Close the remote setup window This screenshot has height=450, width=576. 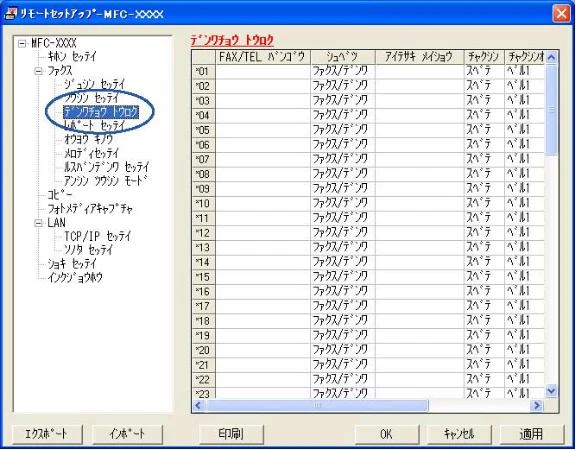tap(561, 14)
